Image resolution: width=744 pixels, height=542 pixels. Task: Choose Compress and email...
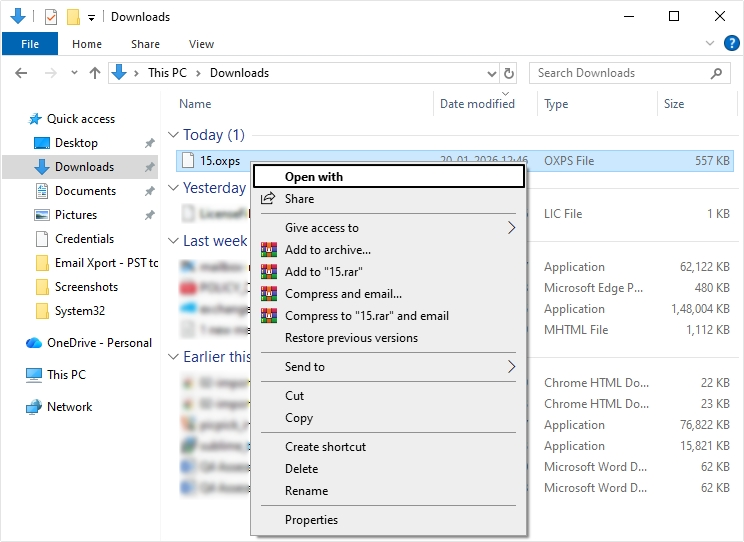(x=389, y=294)
